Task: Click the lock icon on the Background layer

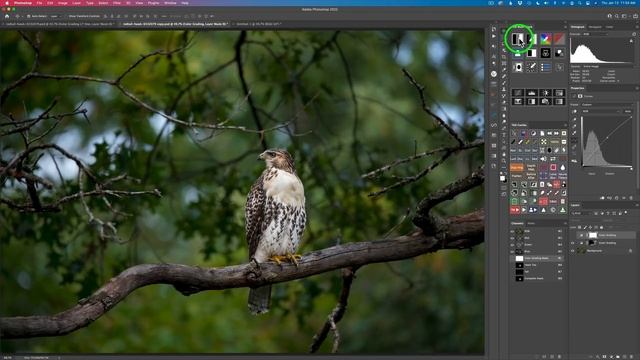Action: (x=630, y=251)
